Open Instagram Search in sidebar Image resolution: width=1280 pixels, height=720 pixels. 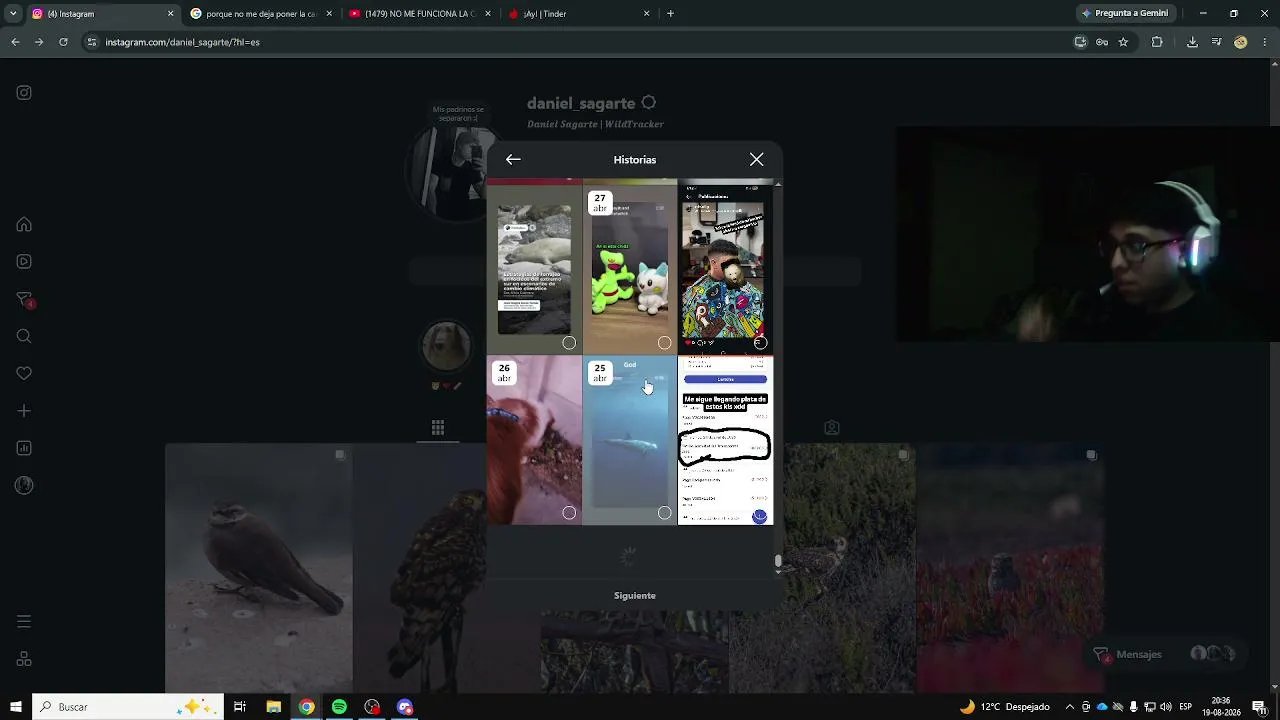point(24,337)
